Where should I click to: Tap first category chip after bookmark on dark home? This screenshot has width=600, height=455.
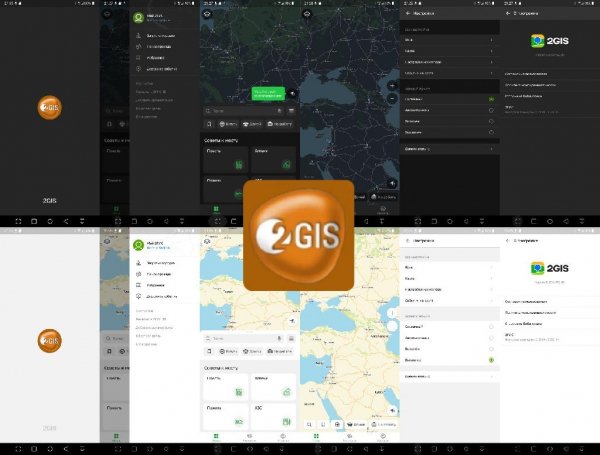click(228, 124)
